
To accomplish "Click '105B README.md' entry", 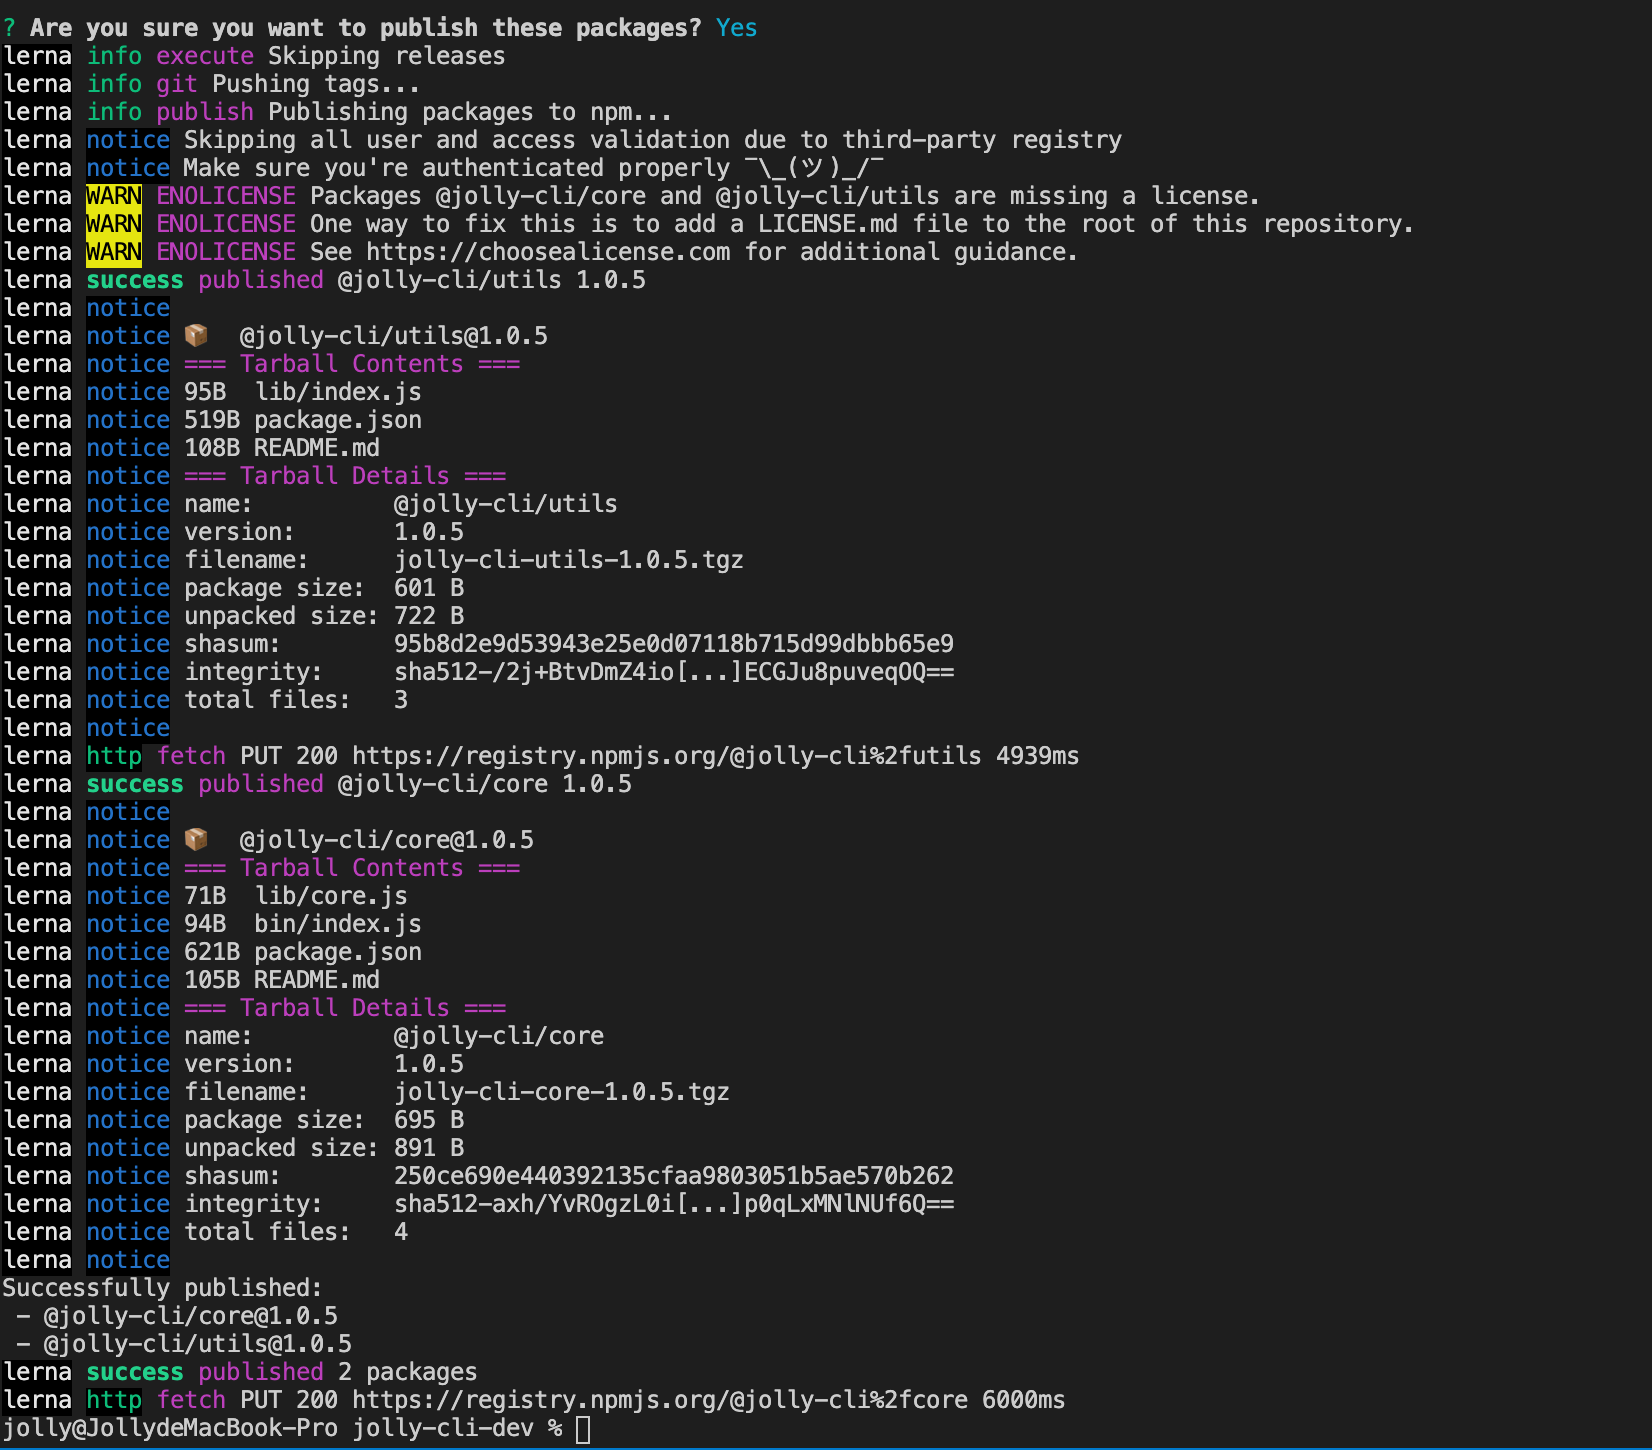I will [282, 980].
